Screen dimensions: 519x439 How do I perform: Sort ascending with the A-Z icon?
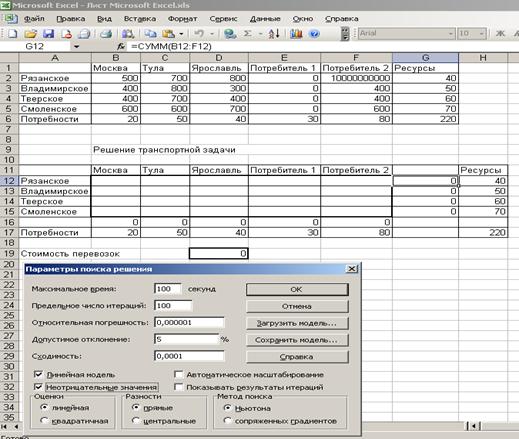274,33
